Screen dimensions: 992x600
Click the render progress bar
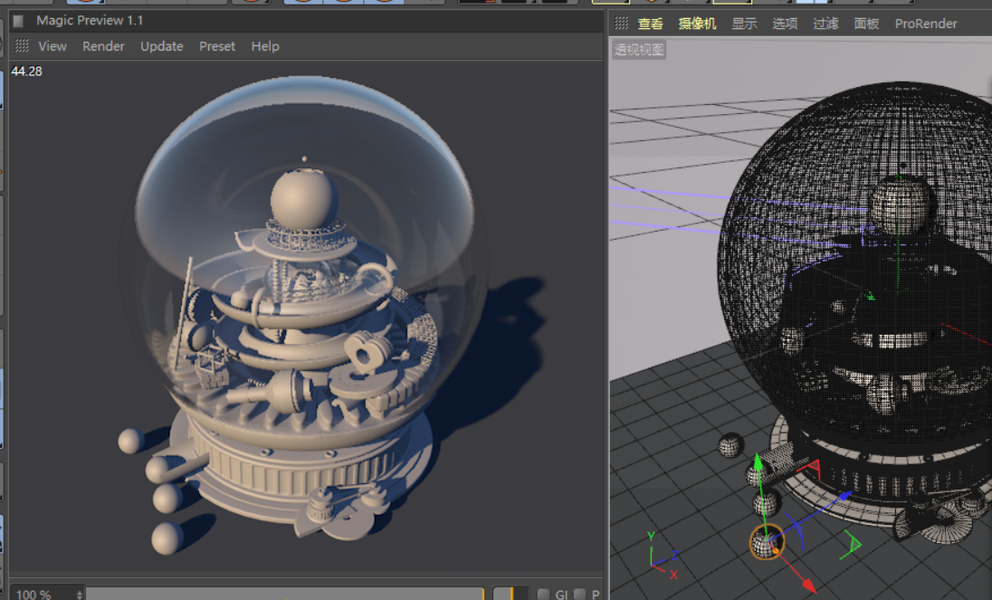(285, 594)
